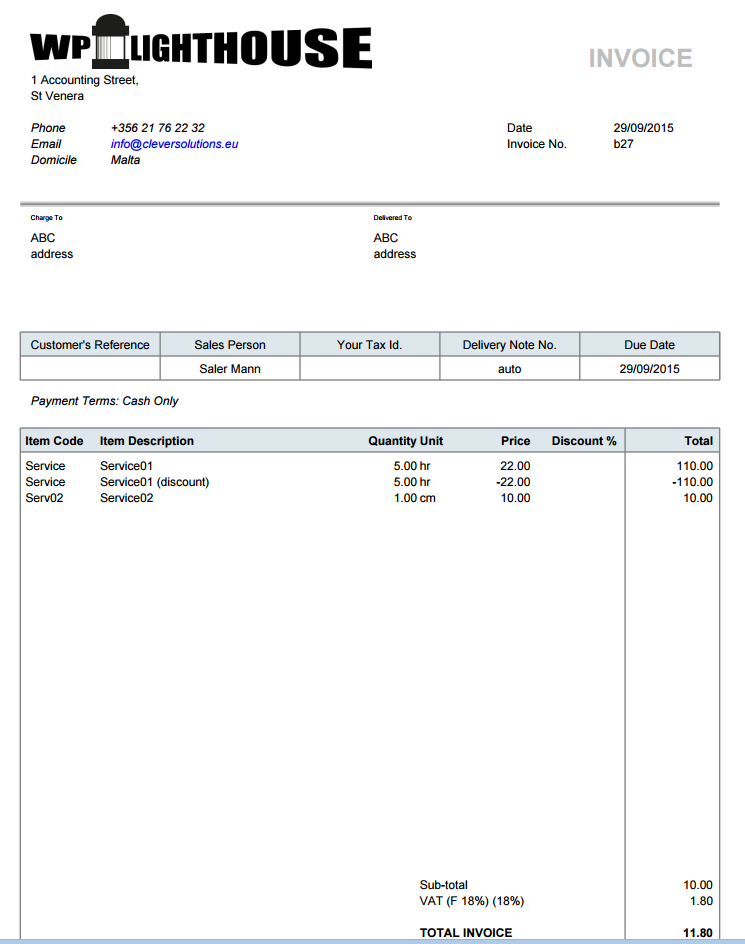The width and height of the screenshot is (745, 944).
Task: Click the Payment Terms: Cash Only text
Action: click(105, 401)
